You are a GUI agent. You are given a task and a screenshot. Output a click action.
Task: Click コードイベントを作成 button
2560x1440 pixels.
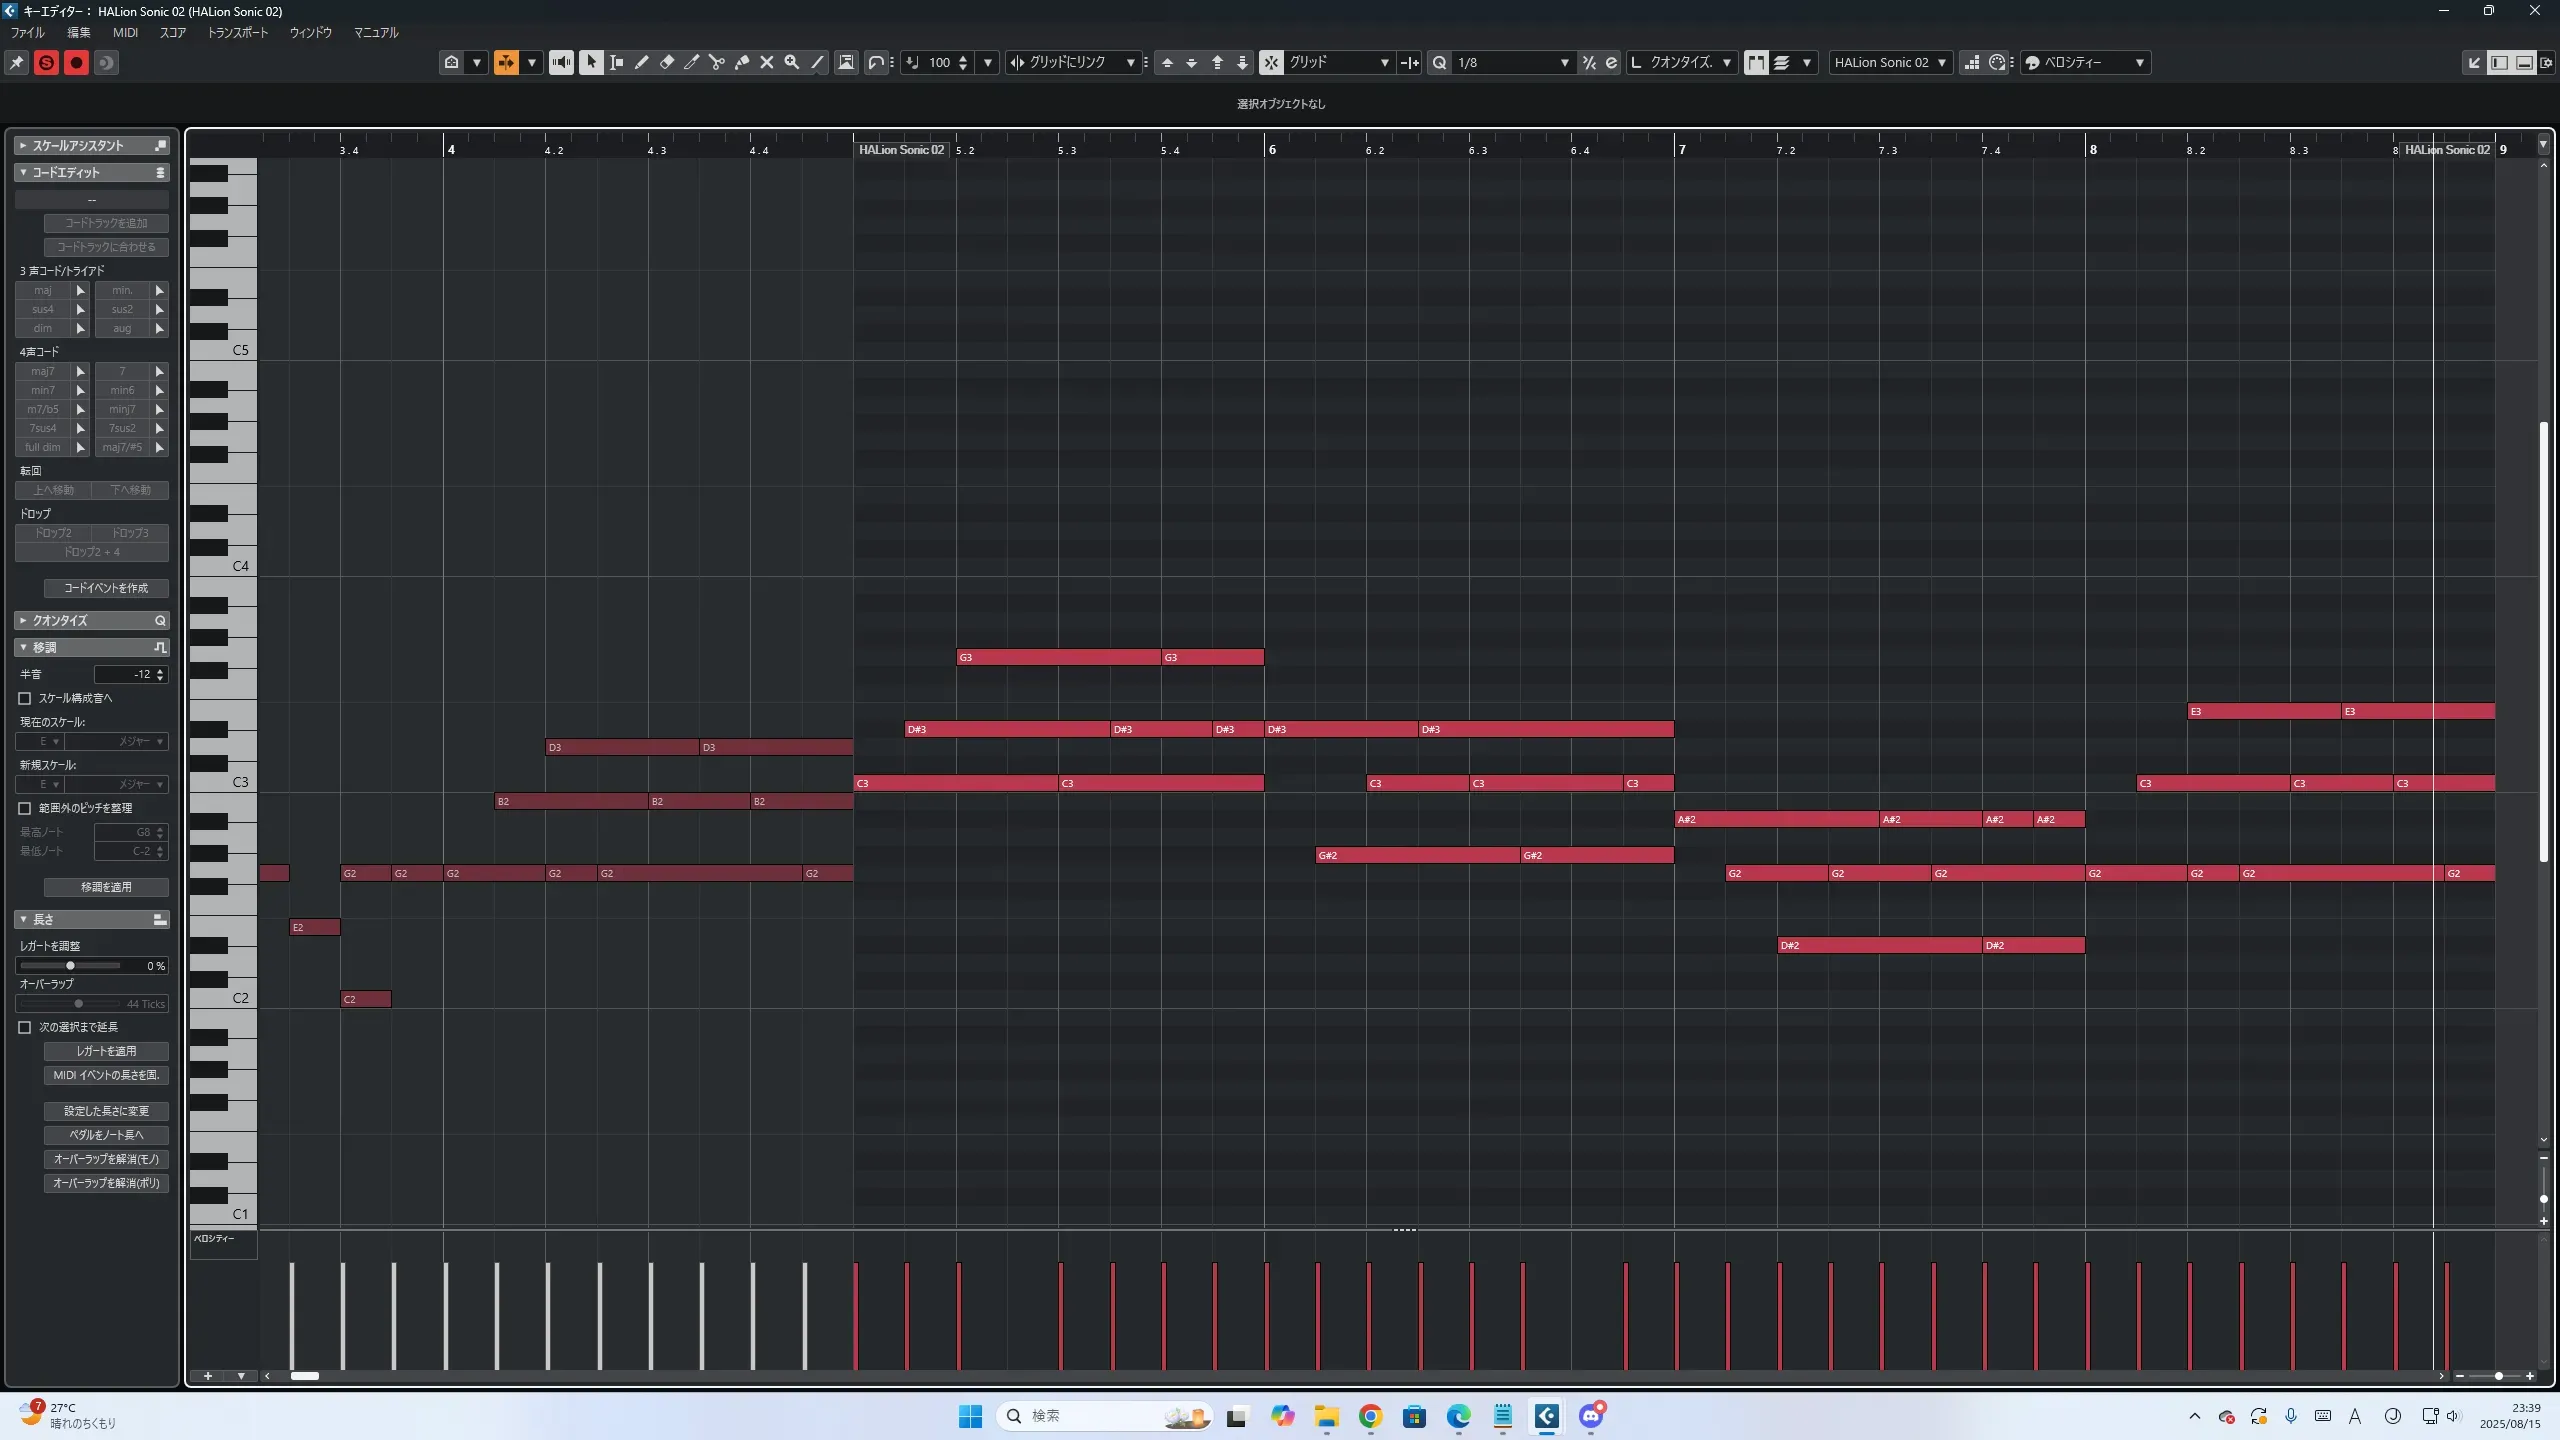point(106,588)
